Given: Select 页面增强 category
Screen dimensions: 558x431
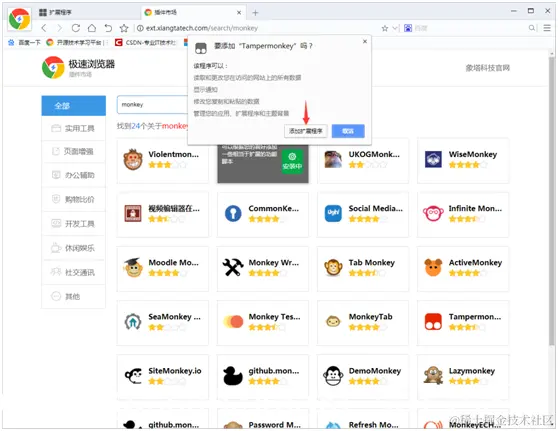Looking at the screenshot, I should click(x=74, y=151).
